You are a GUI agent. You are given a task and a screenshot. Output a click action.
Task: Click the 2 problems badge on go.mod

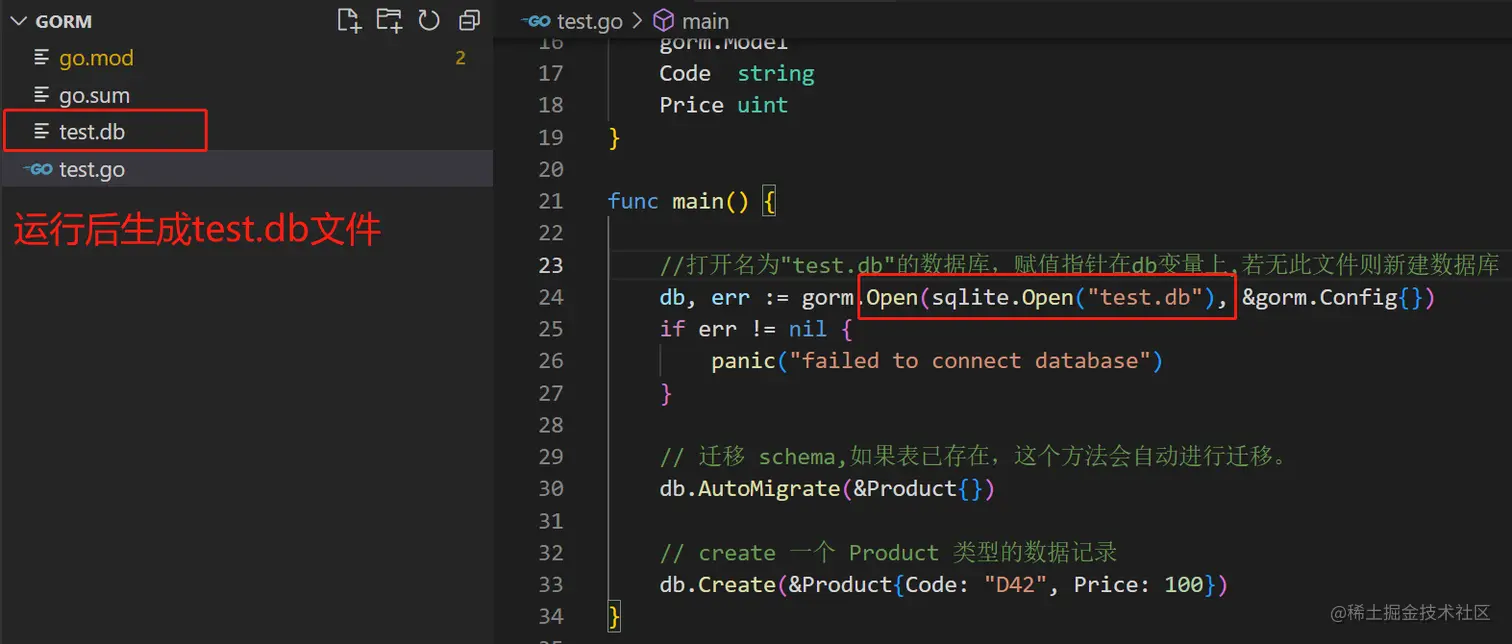coord(460,58)
